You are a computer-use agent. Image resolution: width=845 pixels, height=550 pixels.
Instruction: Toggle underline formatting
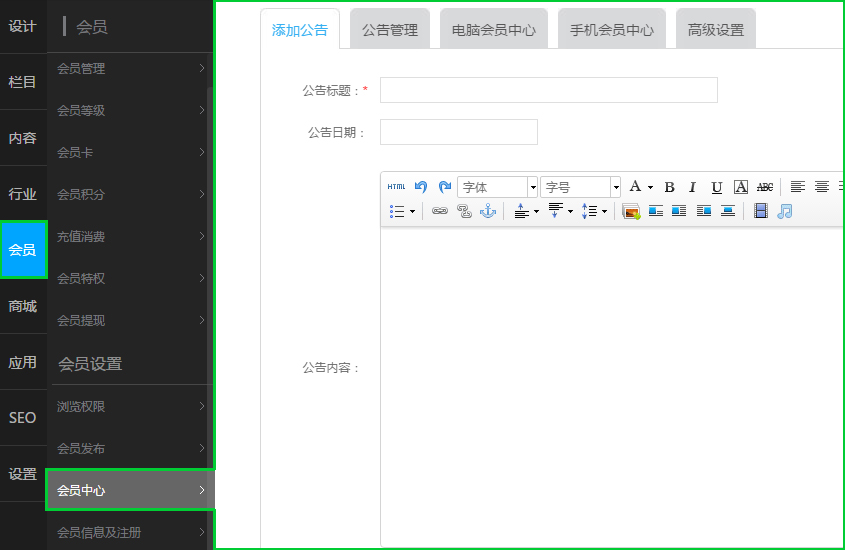pyautogui.click(x=716, y=187)
